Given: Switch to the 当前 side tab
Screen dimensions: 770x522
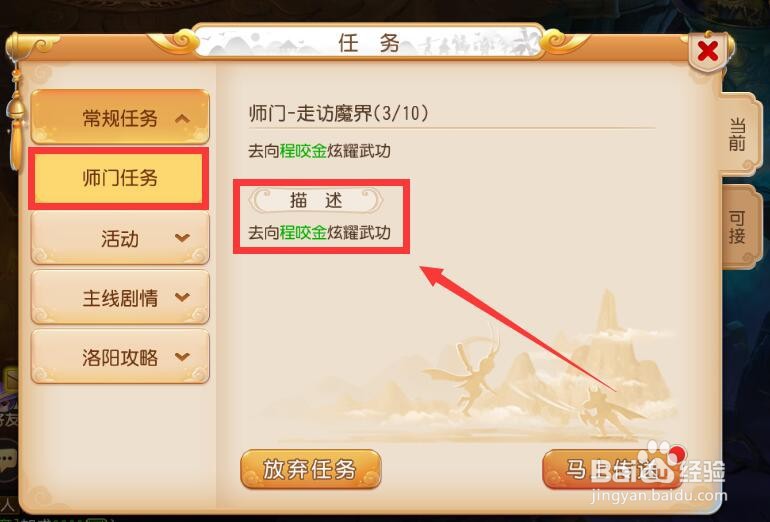Looking at the screenshot, I should pos(738,134).
